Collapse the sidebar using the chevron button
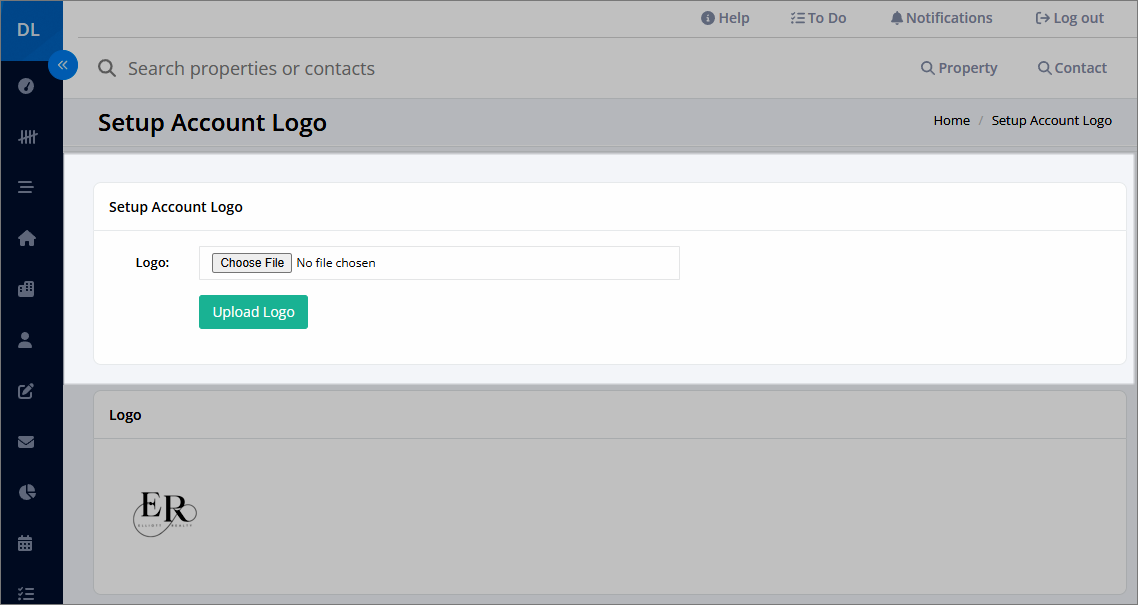 (63, 64)
